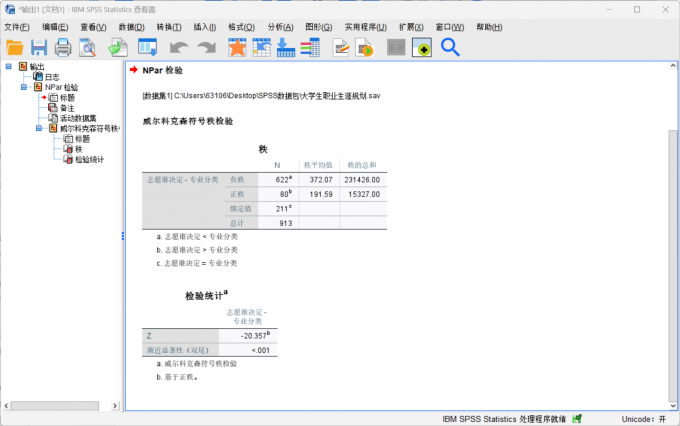
Task: Click the go to case icon
Action: pos(286,47)
